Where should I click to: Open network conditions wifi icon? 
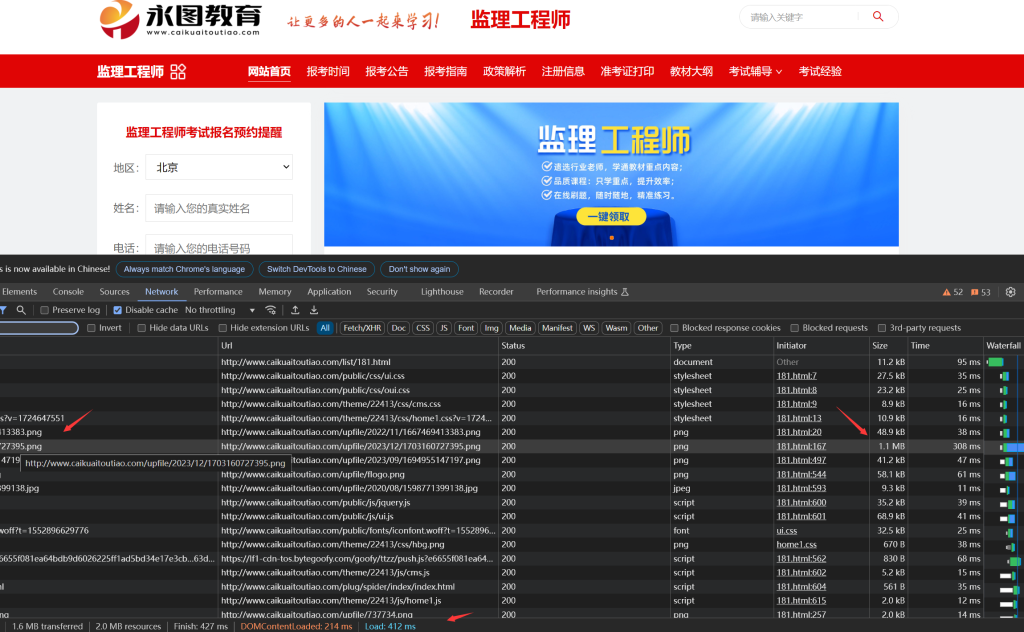[270, 310]
